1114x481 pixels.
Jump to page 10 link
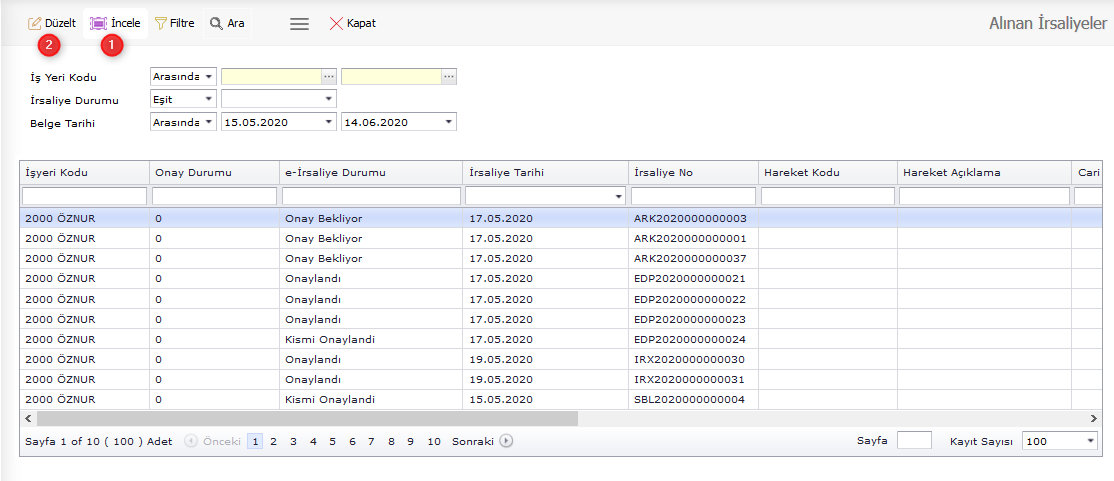coord(433,441)
